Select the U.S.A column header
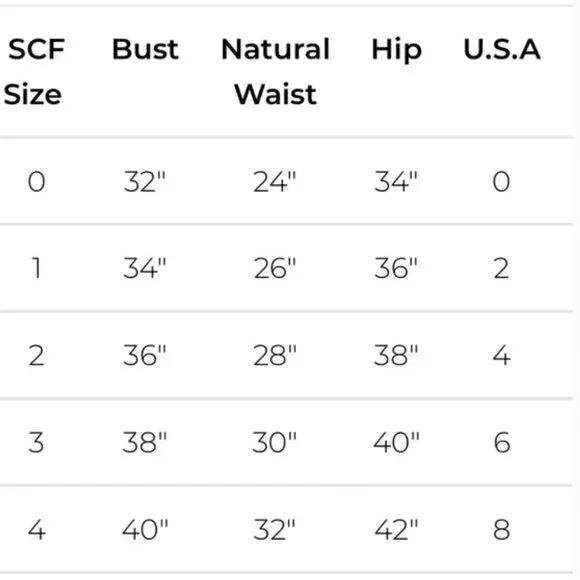Image resolution: width=580 pixels, height=580 pixels. [502, 49]
